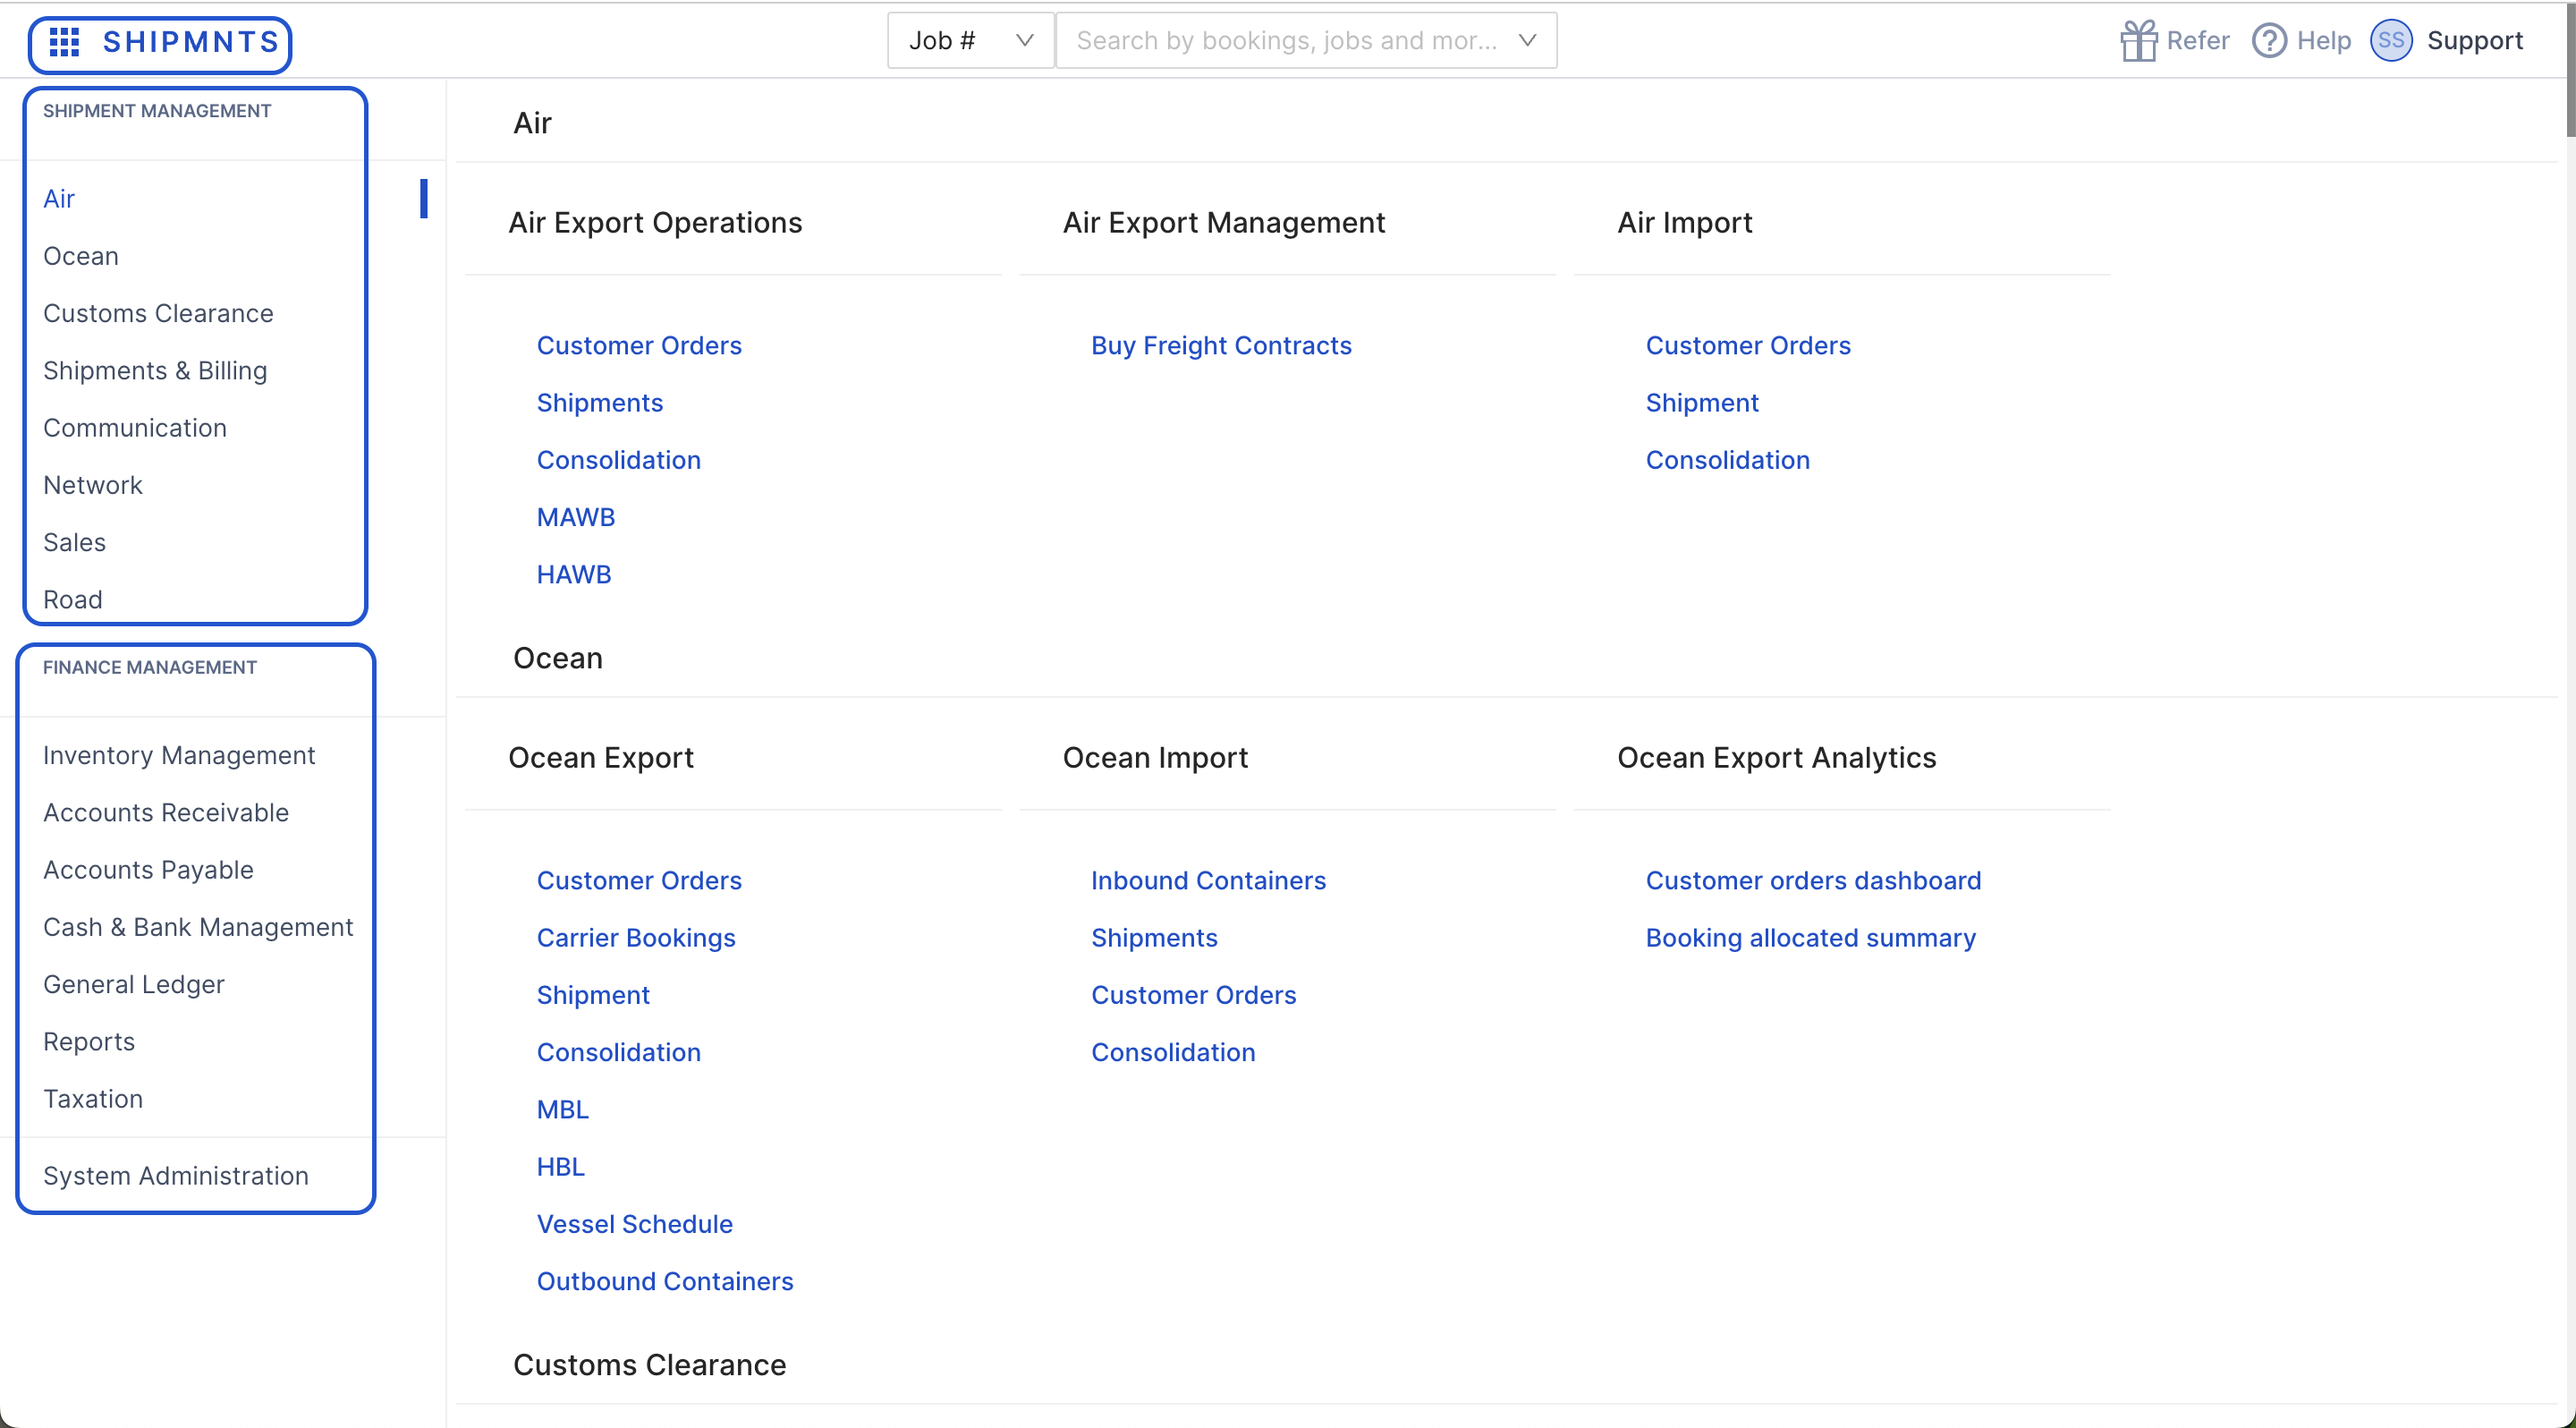Click the SS user avatar
The image size is (2576, 1428).
tap(2391, 41)
